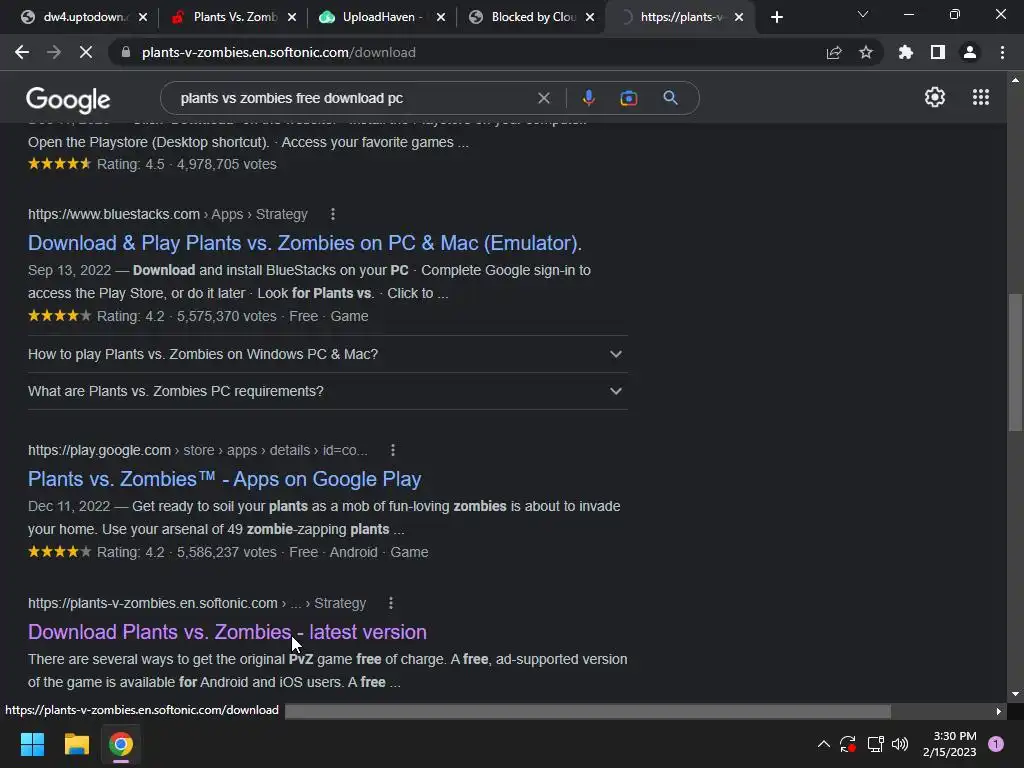Open tab search dropdown arrow
1024x768 pixels.
click(863, 14)
